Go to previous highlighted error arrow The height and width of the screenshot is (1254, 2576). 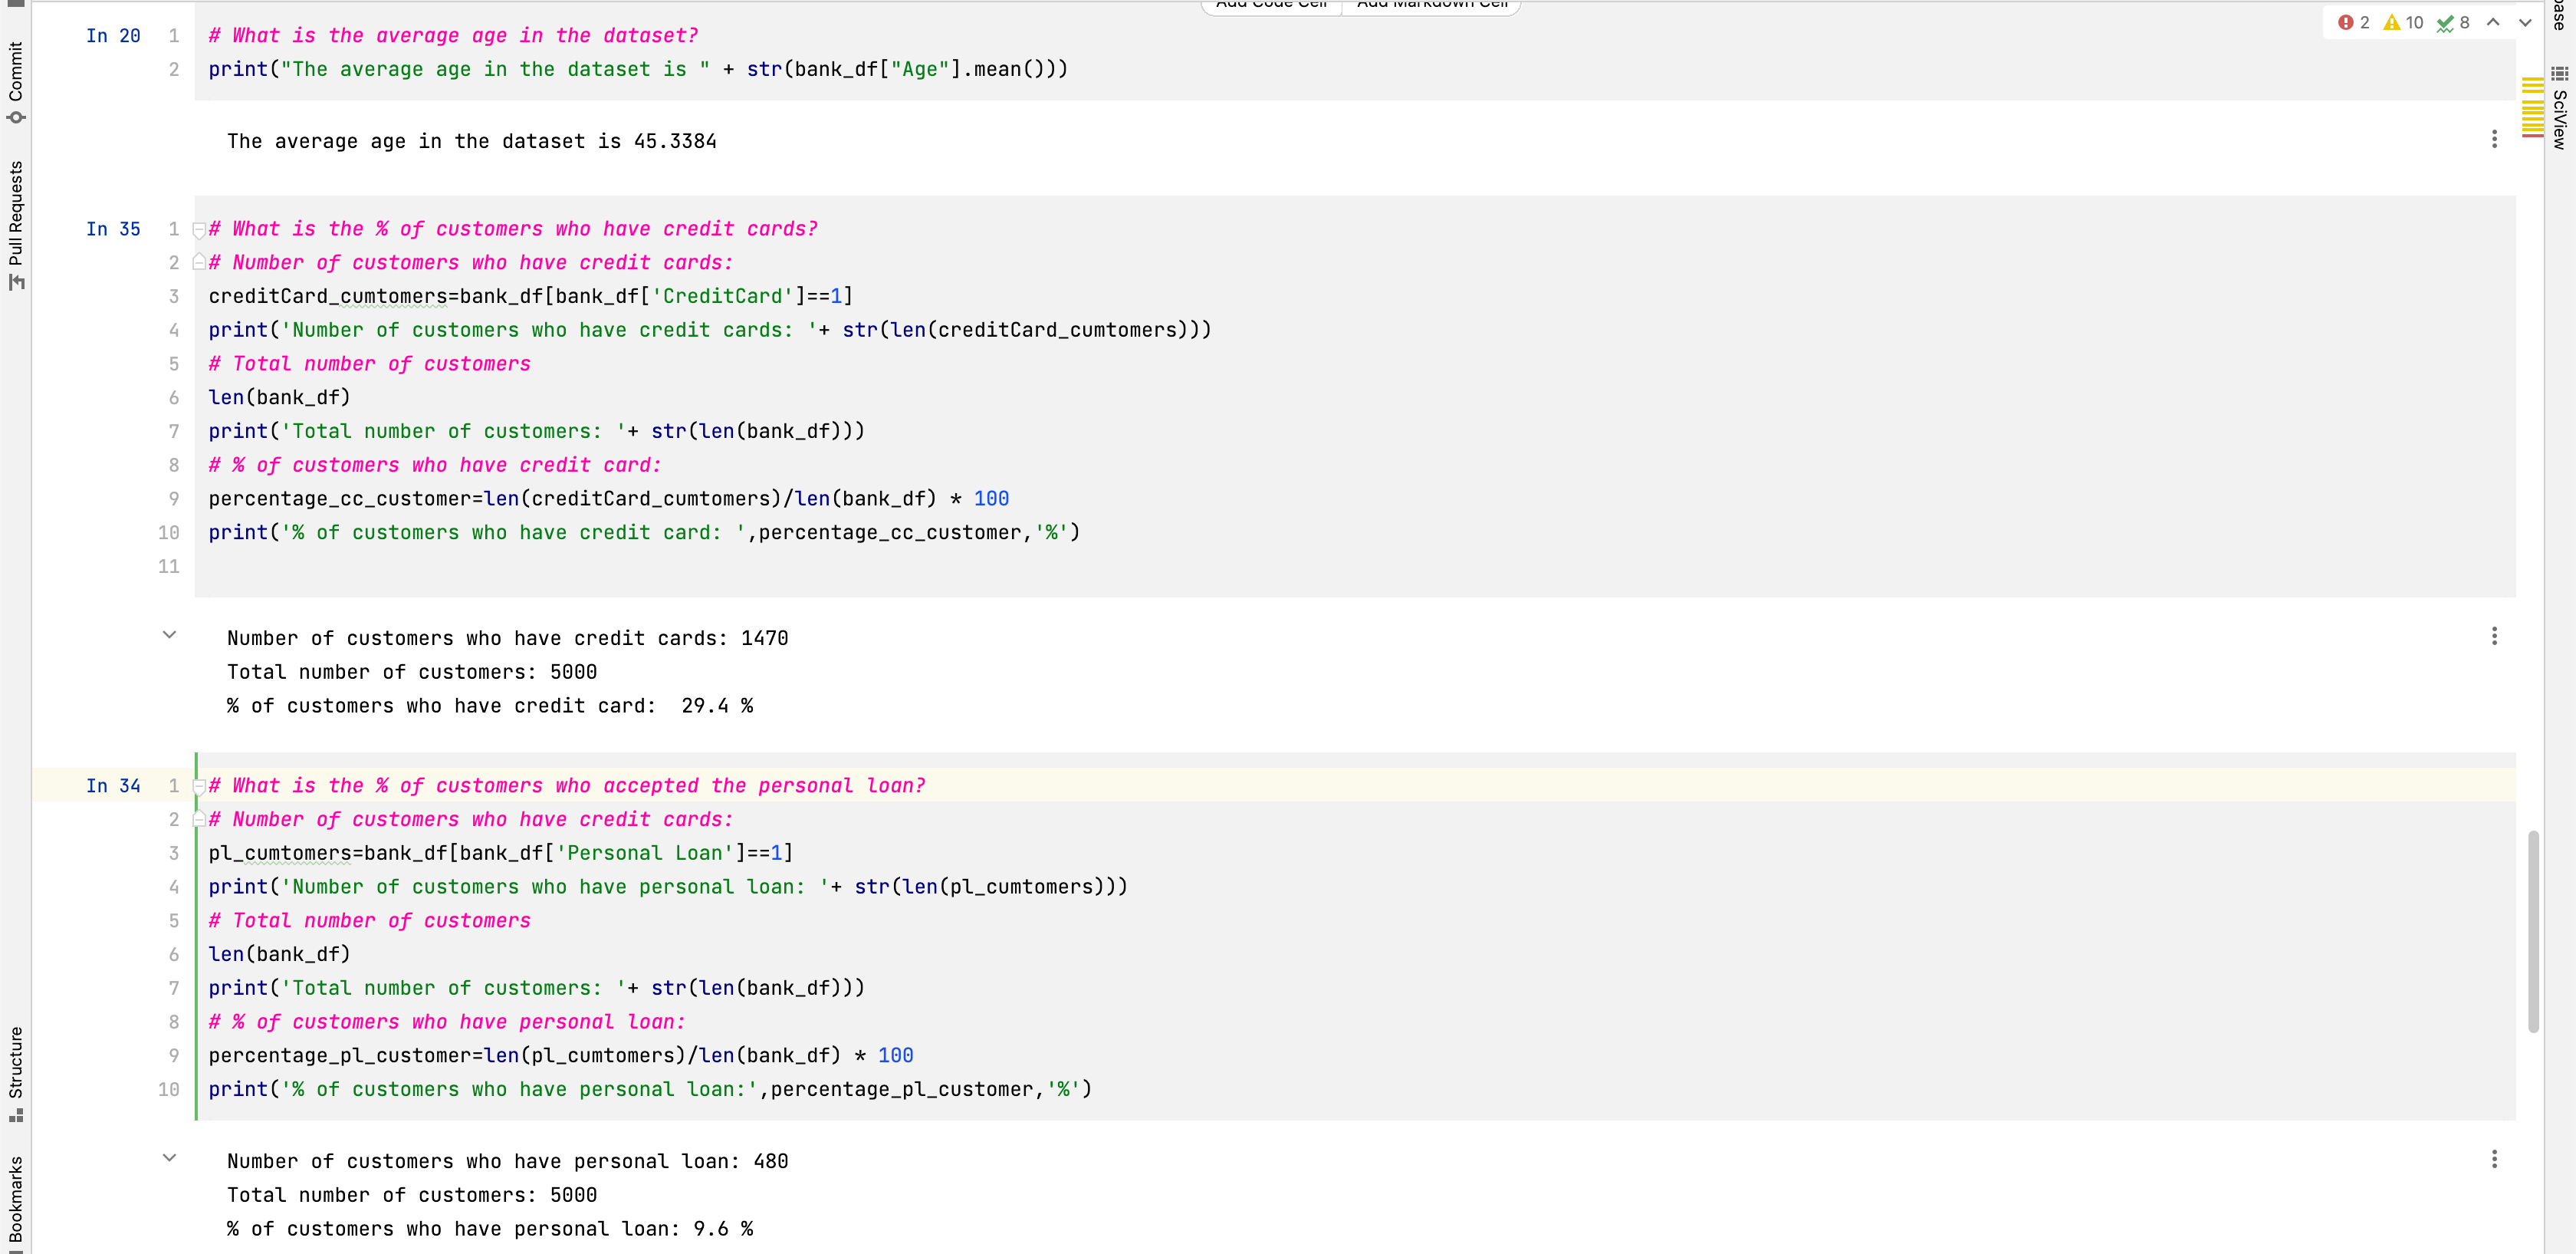[2493, 22]
